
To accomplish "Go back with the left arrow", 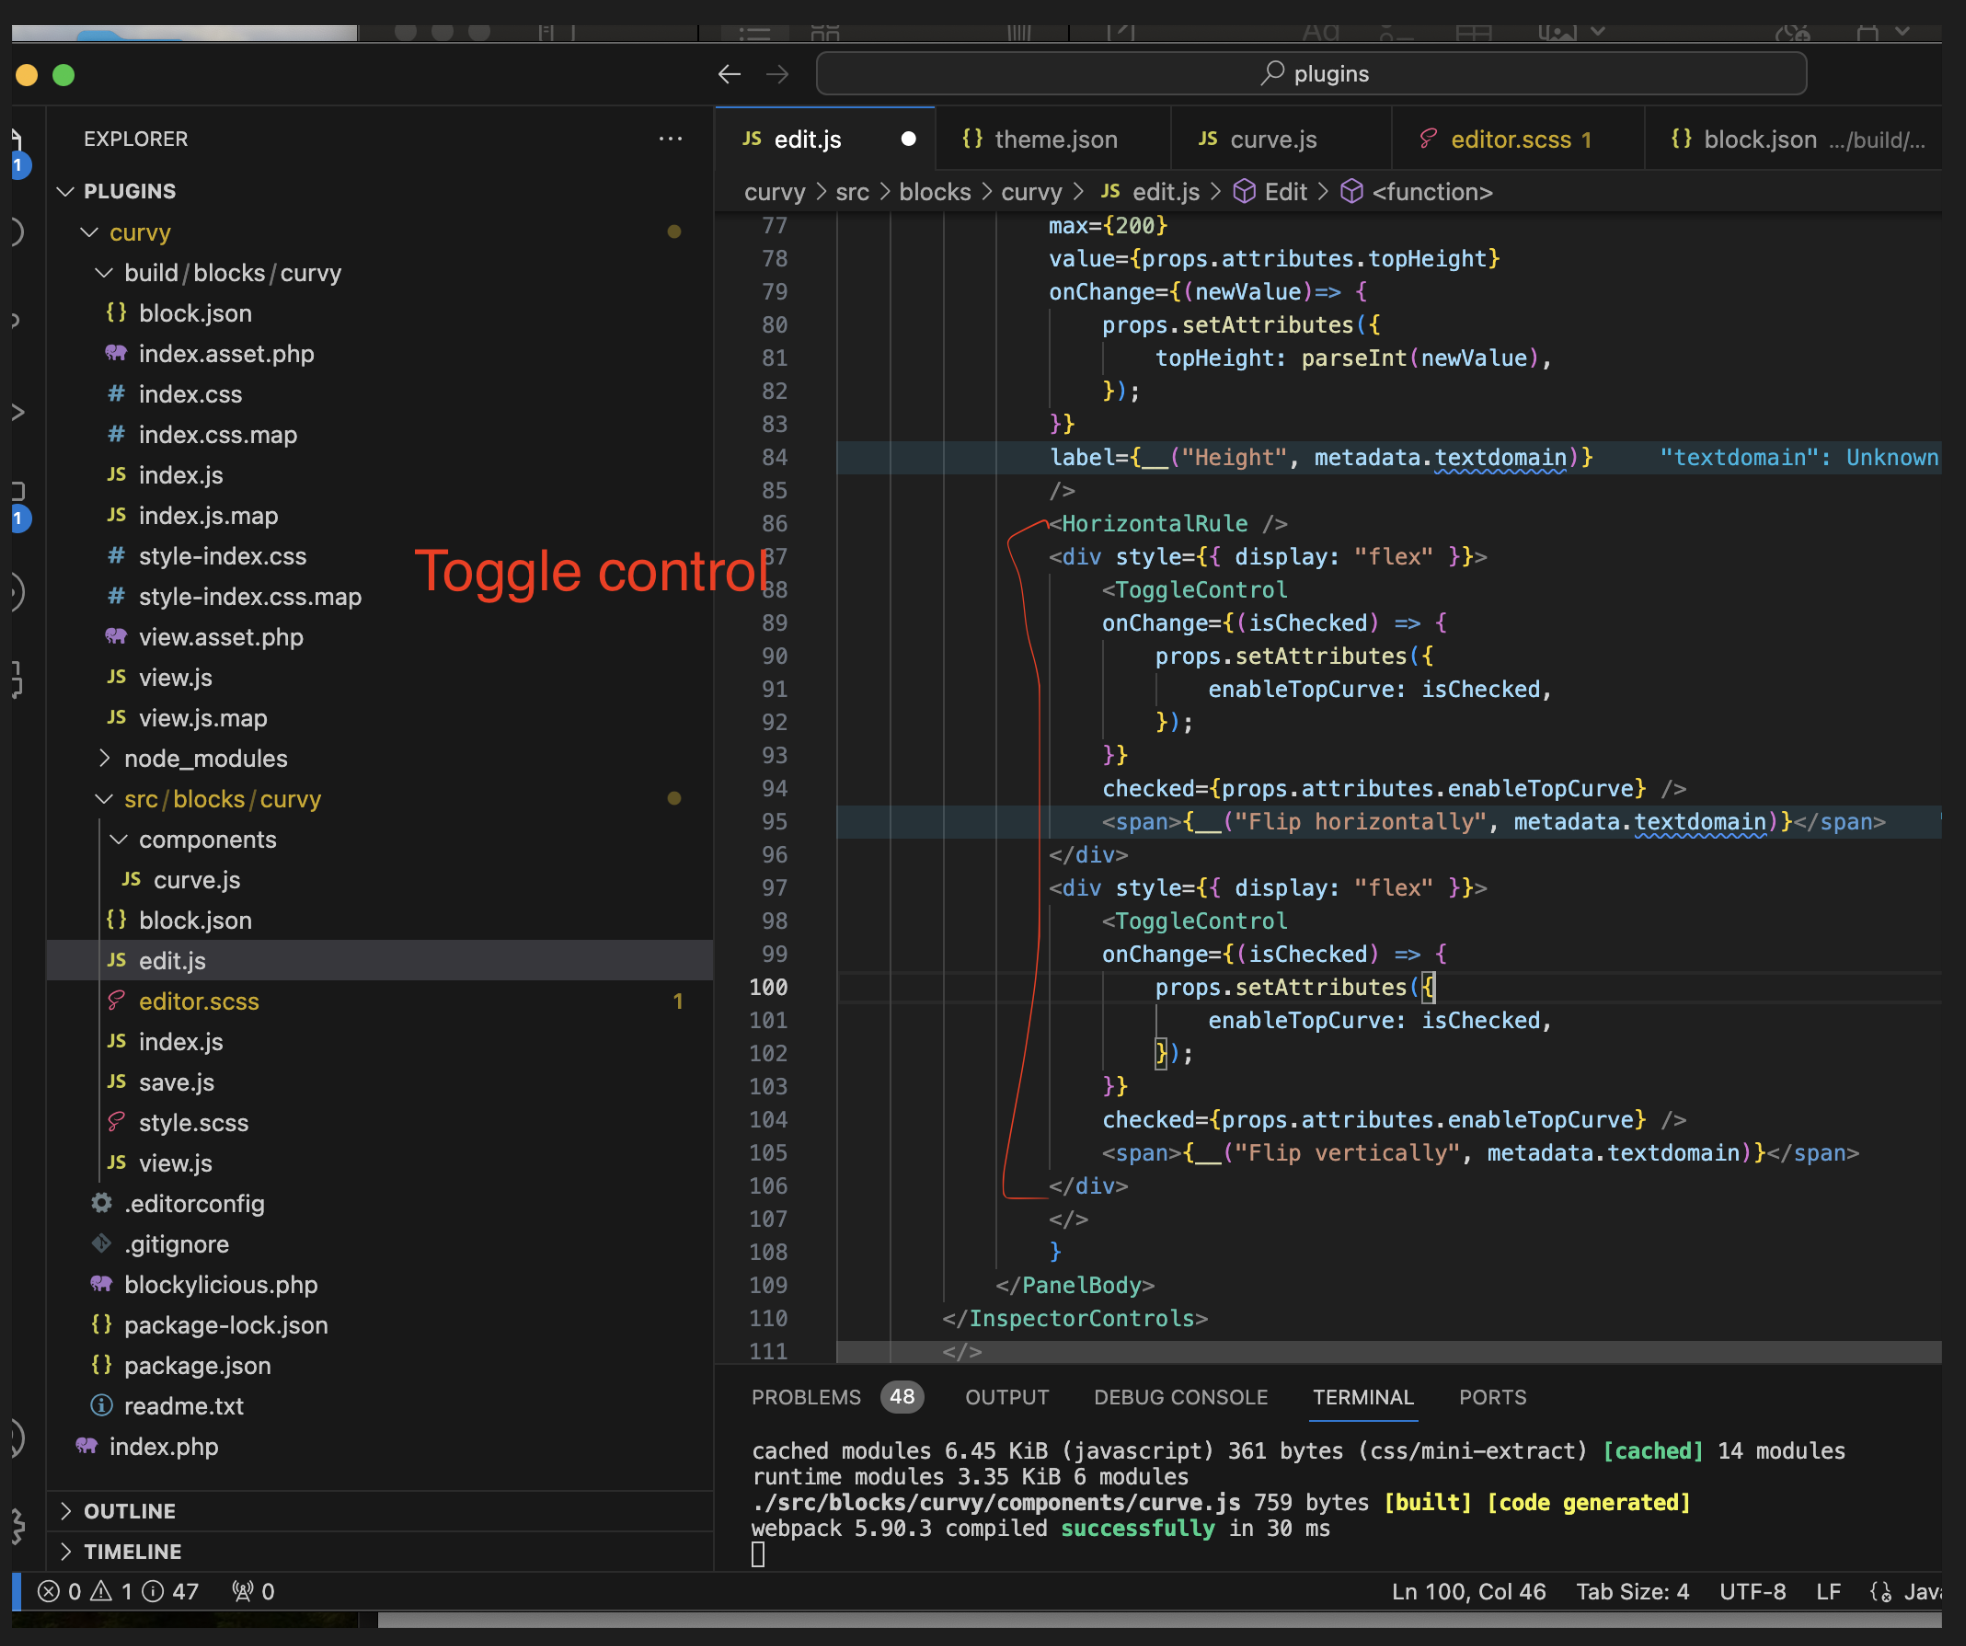I will 730,74.
